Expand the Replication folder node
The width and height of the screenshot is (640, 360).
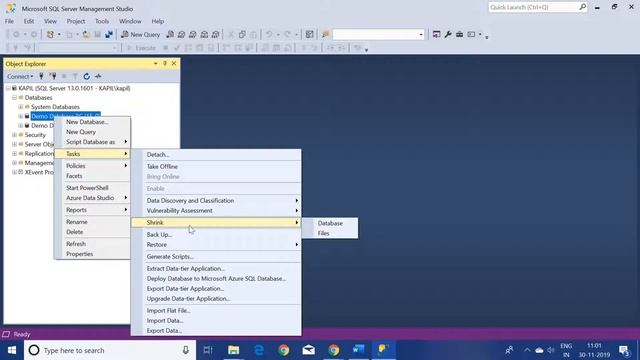(x=14, y=153)
